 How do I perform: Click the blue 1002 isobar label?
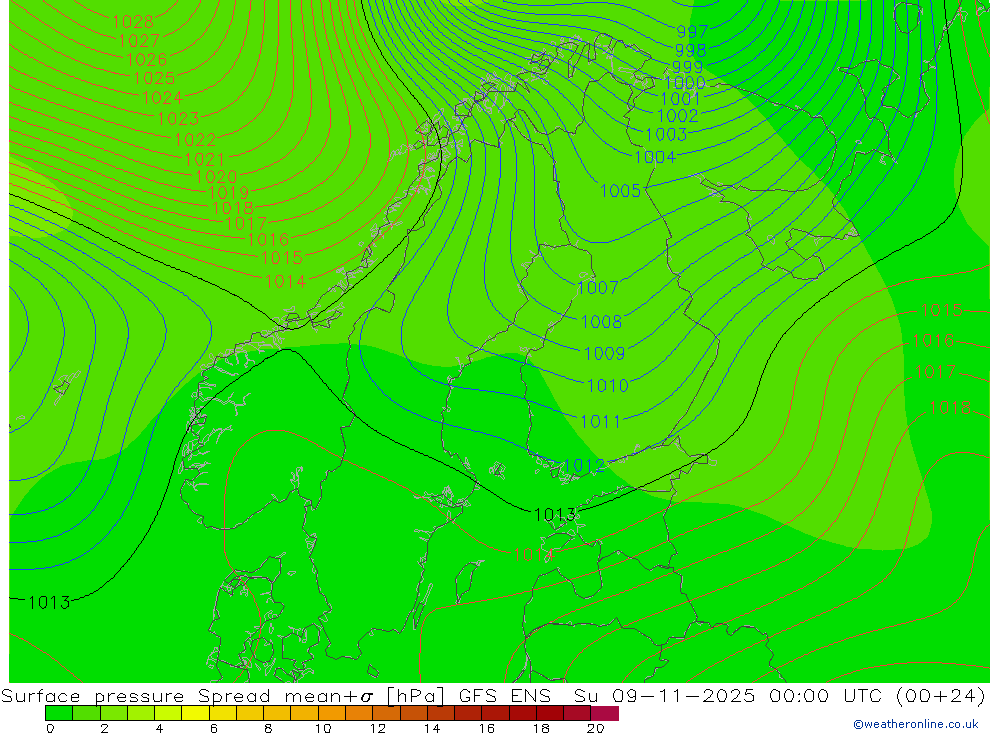coord(678,116)
